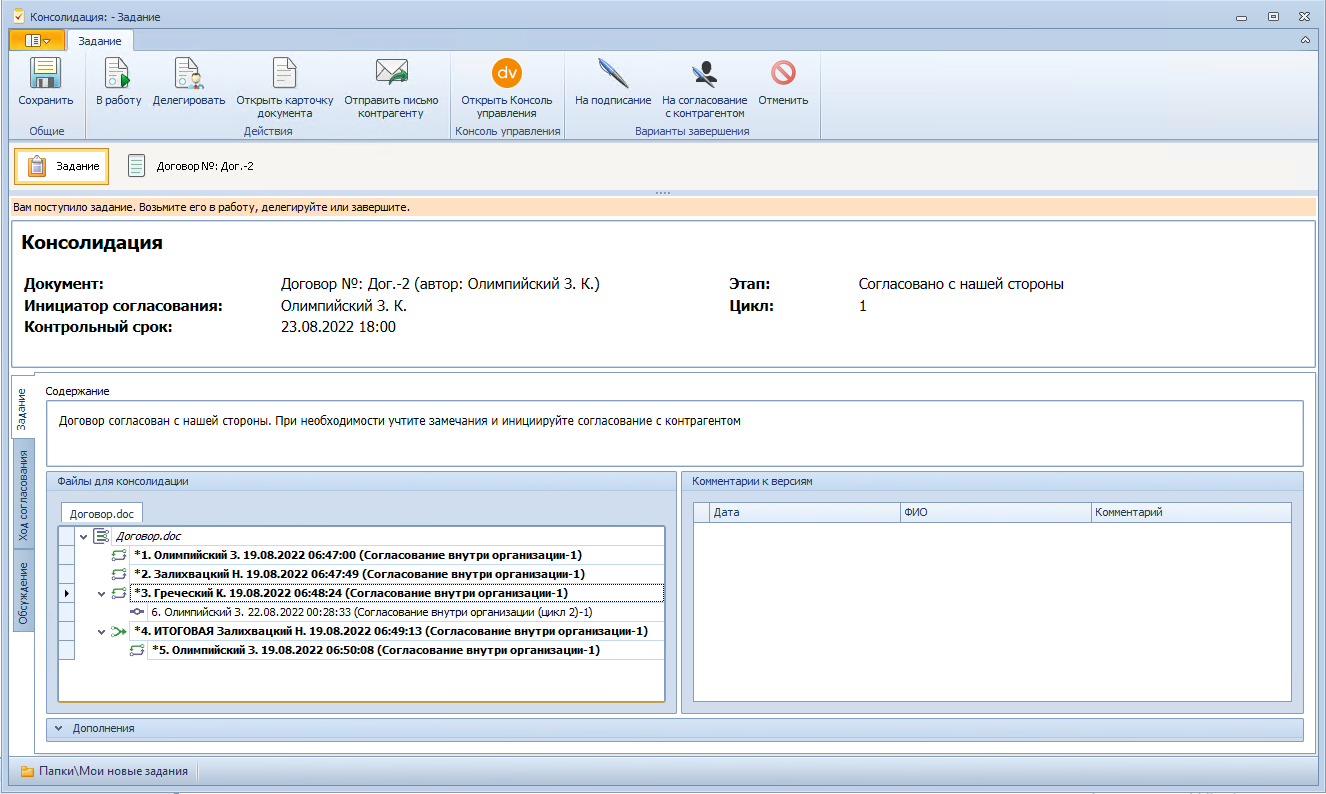Expand the 'Дополнения' section
The height and width of the screenshot is (794, 1326).
click(59, 728)
